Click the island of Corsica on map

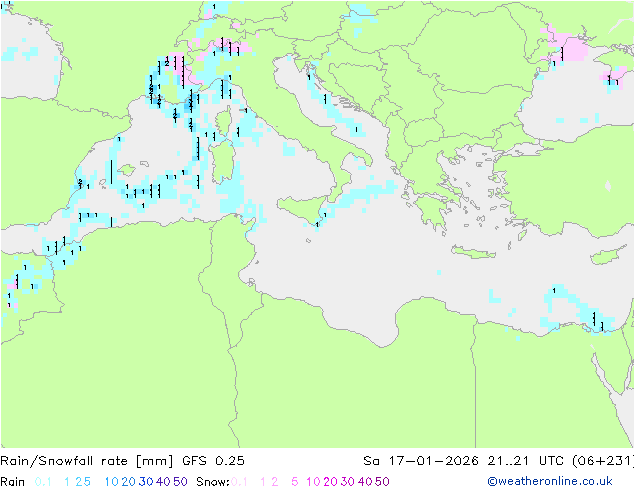(224, 120)
